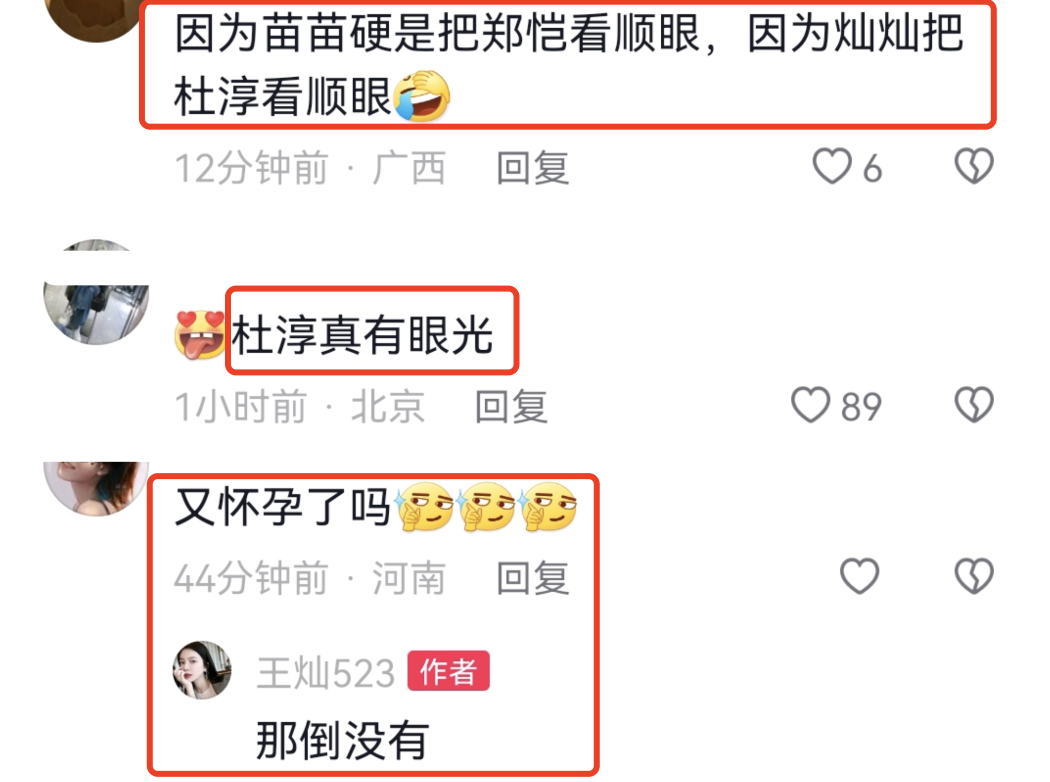Screen dimensions: 1050x782
Task: Tap the red 作者 badge
Action: tap(449, 671)
